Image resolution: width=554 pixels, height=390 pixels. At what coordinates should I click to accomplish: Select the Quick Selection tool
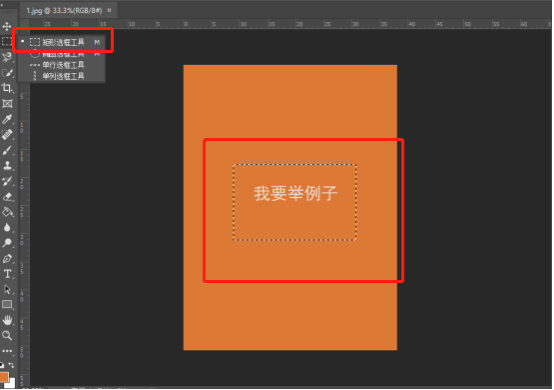point(7,73)
